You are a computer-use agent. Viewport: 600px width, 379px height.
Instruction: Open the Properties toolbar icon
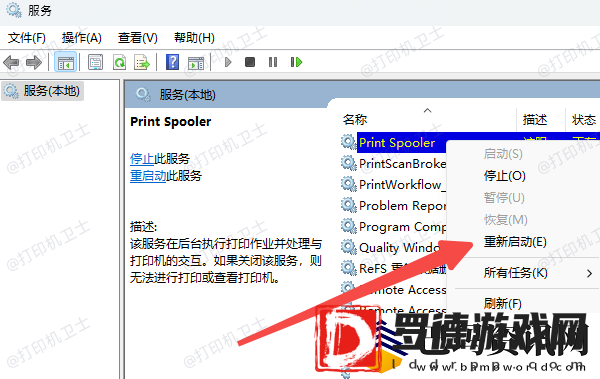coord(95,62)
